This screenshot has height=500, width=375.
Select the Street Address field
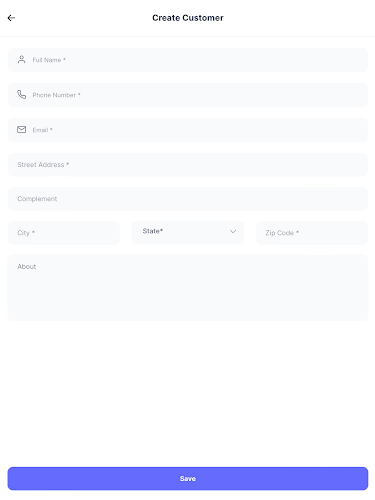click(188, 165)
